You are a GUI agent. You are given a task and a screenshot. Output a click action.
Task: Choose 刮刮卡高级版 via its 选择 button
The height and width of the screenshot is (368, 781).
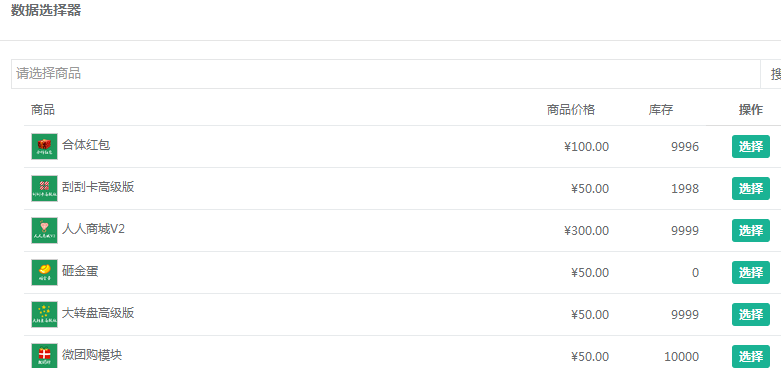[x=751, y=188]
